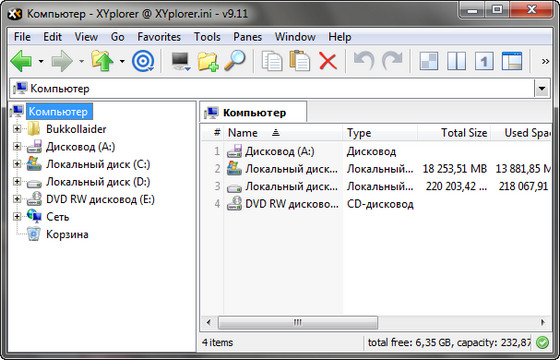Image resolution: width=560 pixels, height=360 pixels.
Task: Go up one folder level
Action: click(102, 61)
